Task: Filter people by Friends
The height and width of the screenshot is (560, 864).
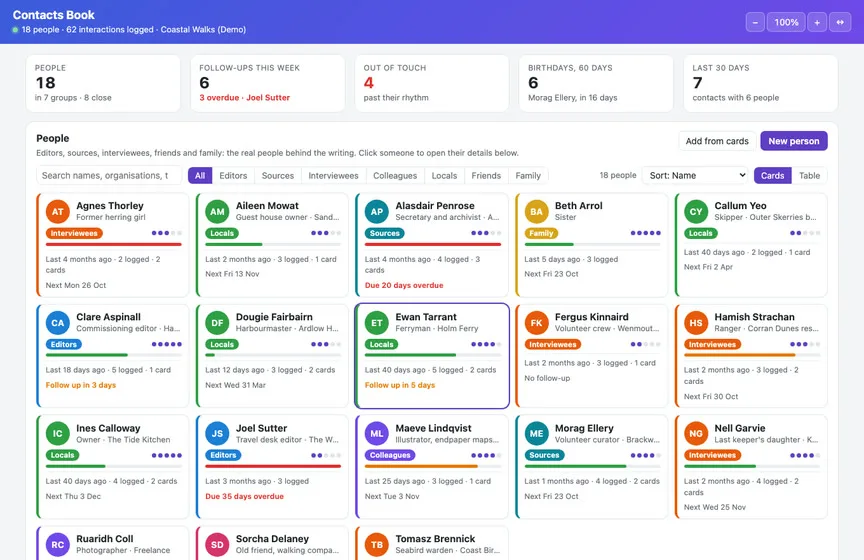Action: (486, 175)
